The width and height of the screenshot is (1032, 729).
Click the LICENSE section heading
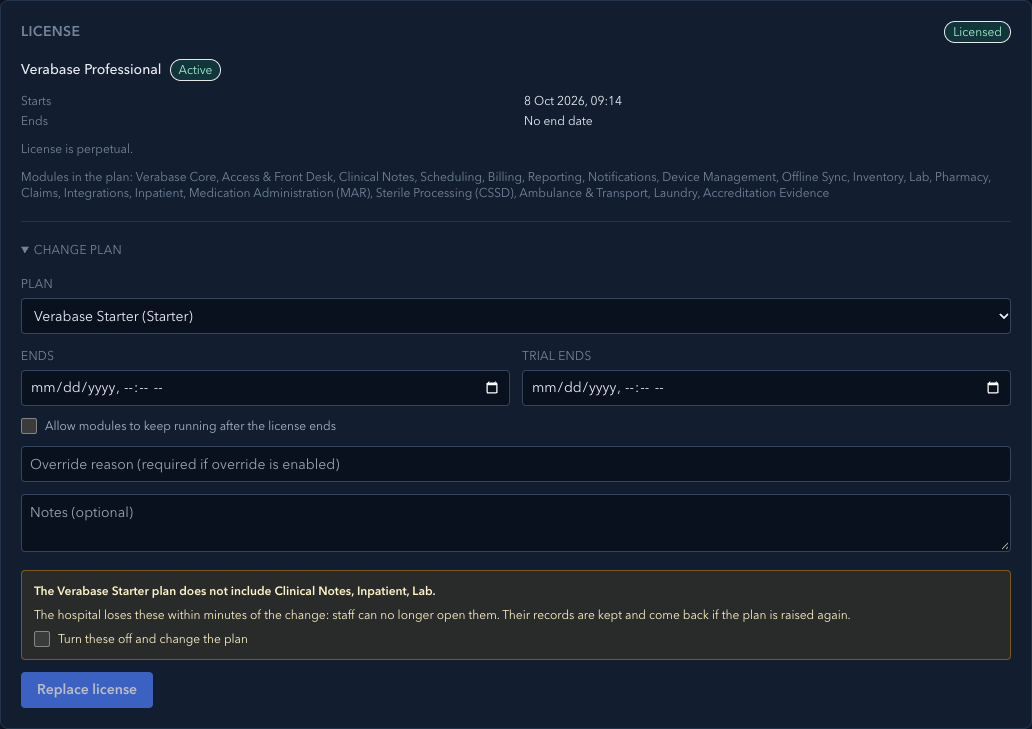[x=51, y=32]
